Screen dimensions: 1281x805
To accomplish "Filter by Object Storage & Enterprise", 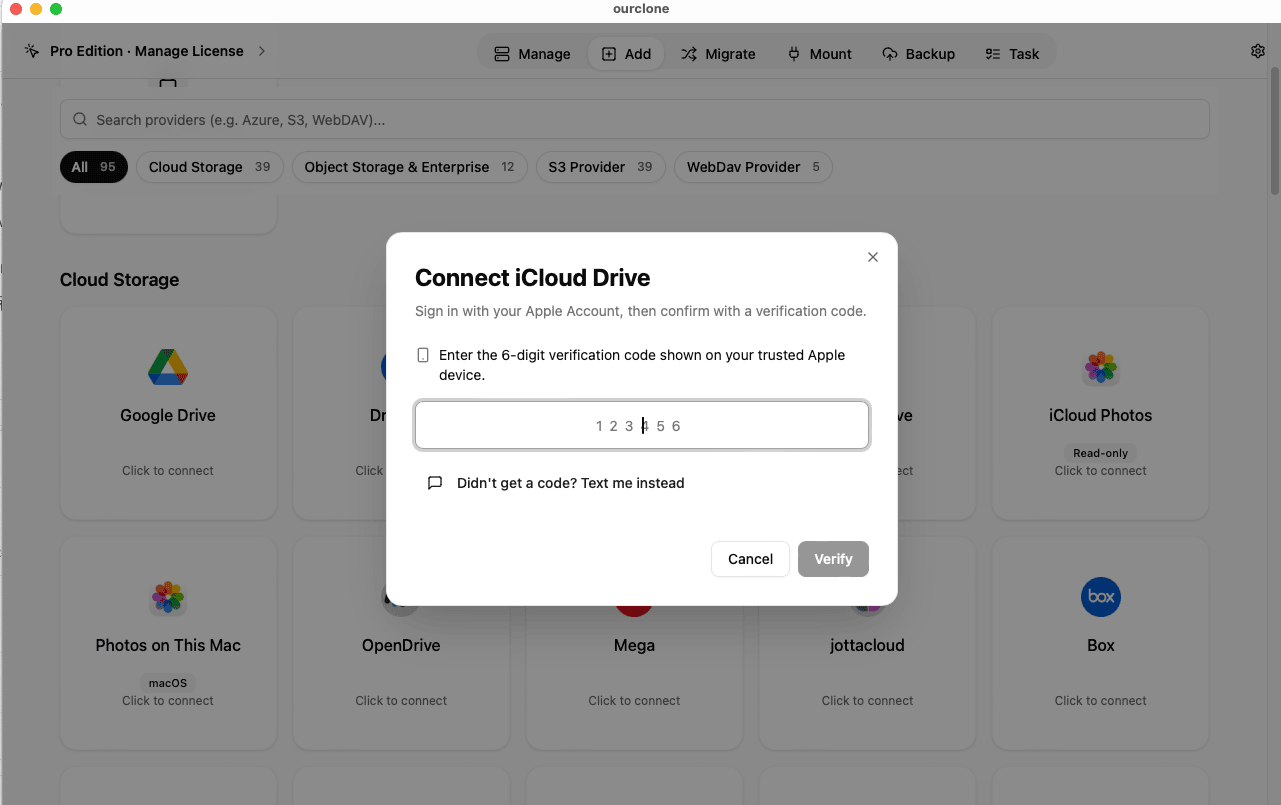I will 409,167.
